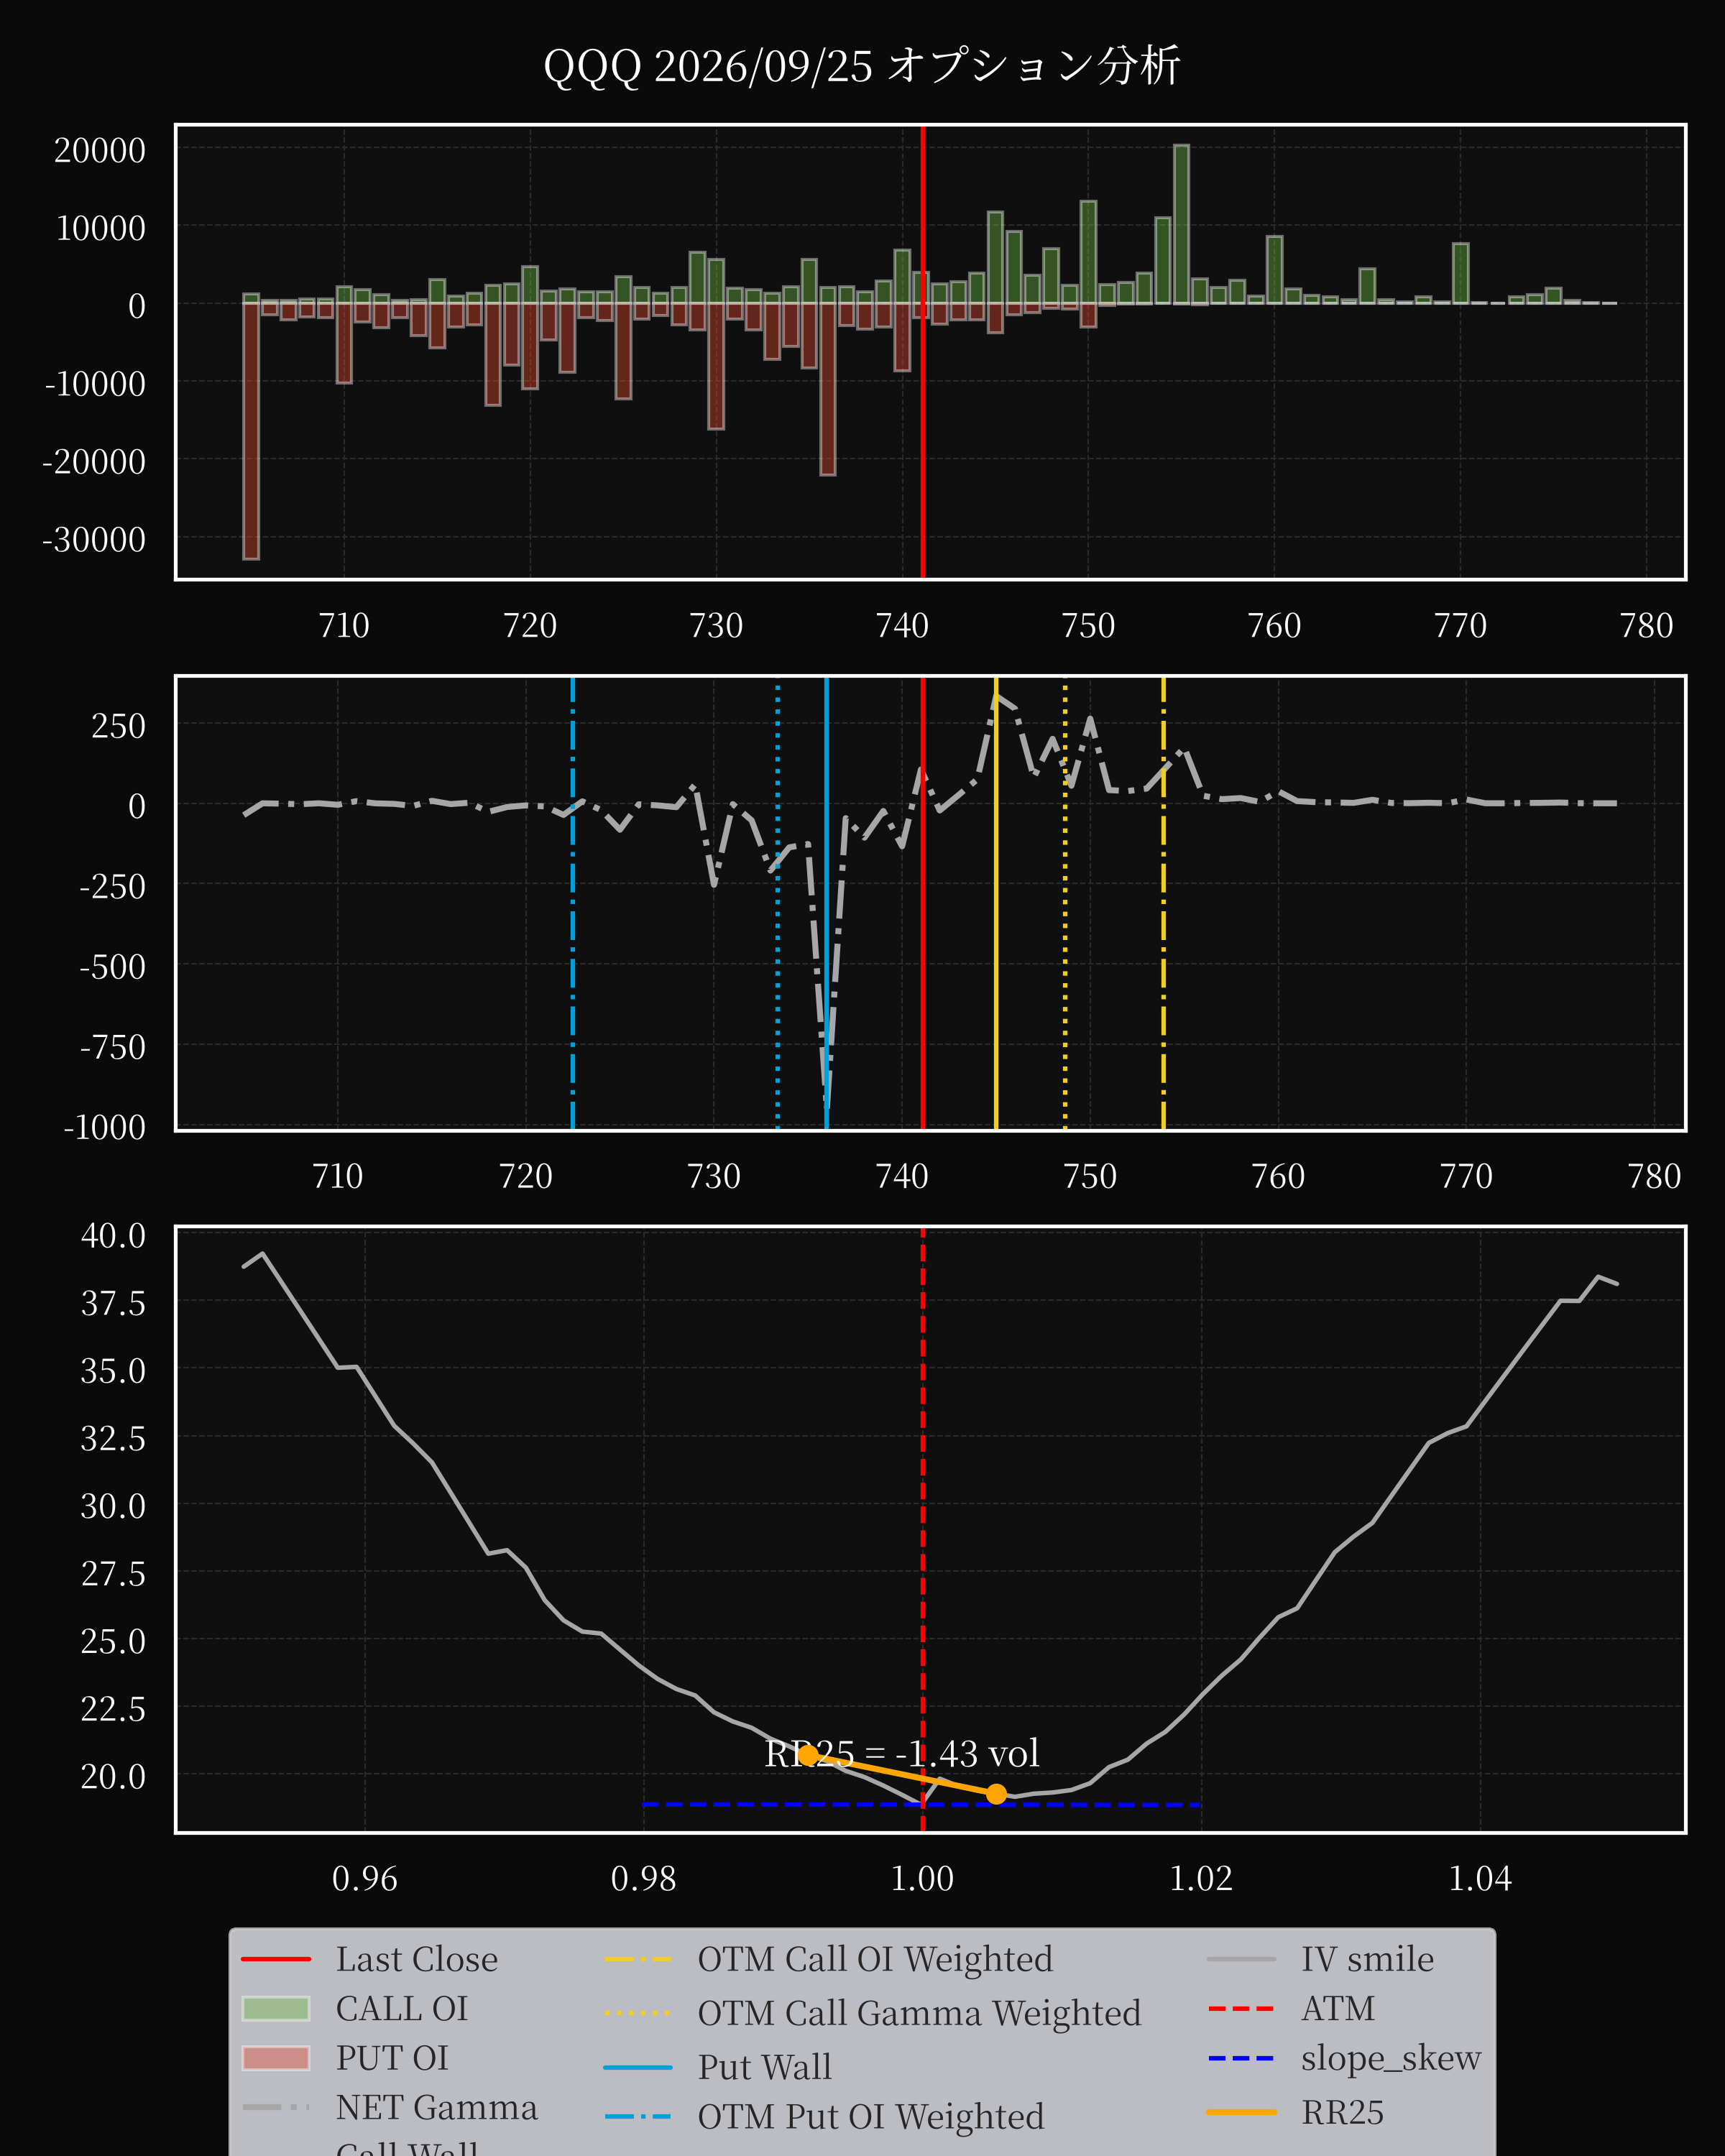1725x2156 pixels.
Task: Click the "RR25" legend label
Action: point(1342,2112)
